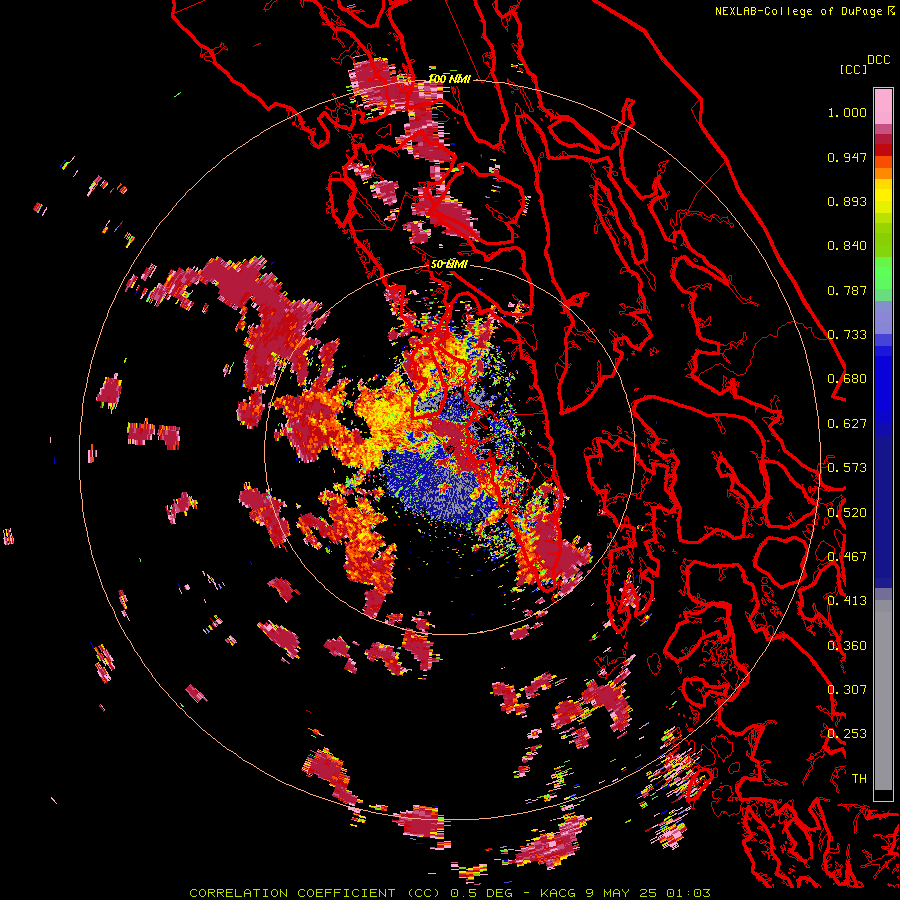
Task: Pick the light pink top color bar segment
Action: 883,106
